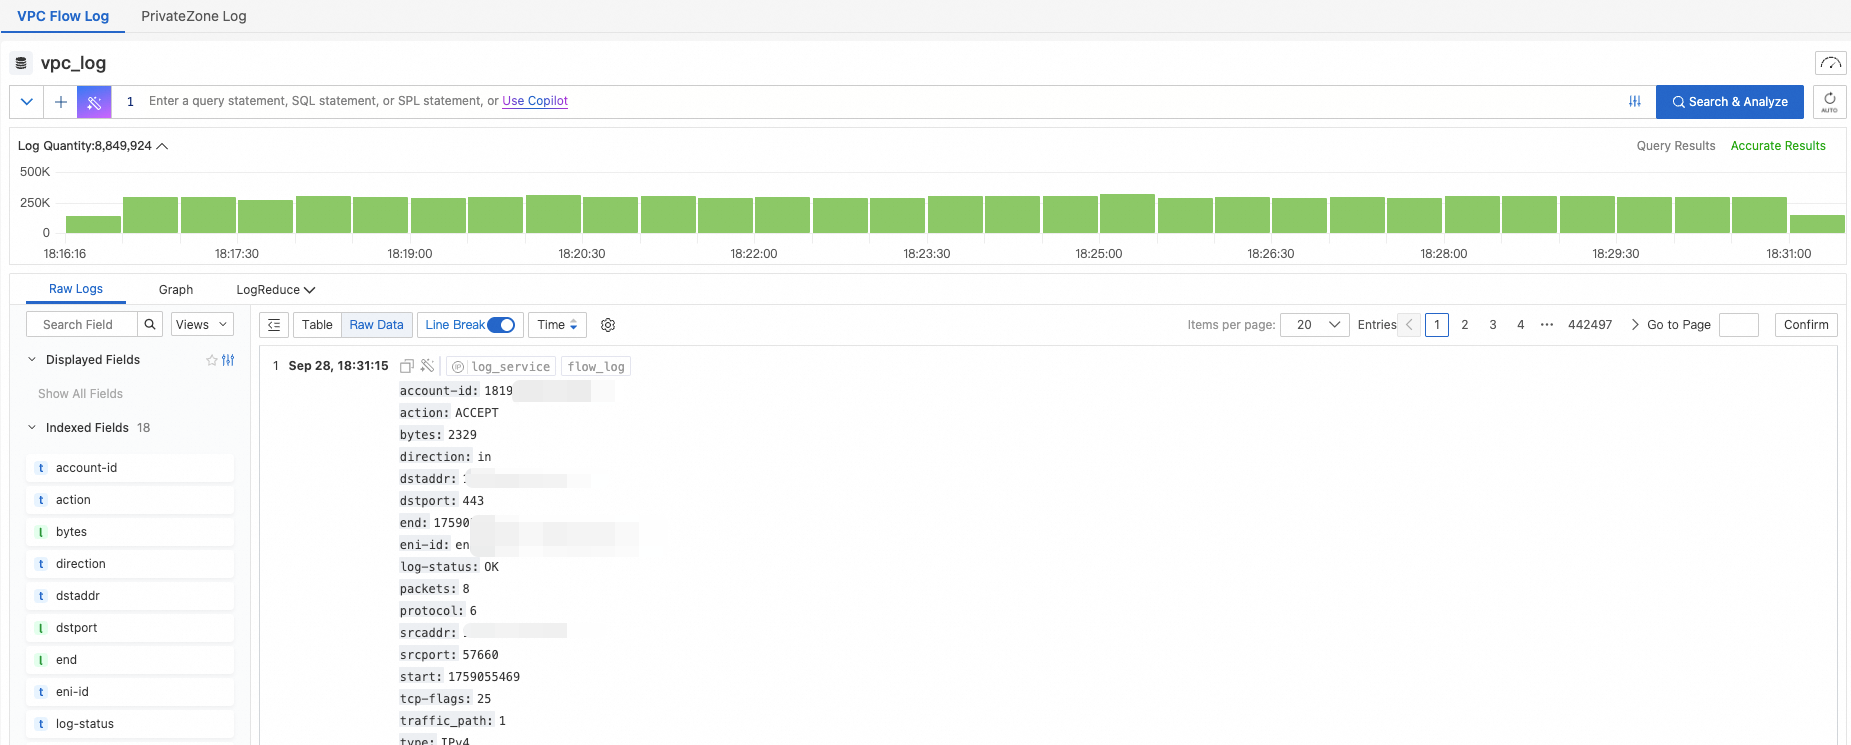The height and width of the screenshot is (745, 1851).
Task: Click Search & Analyze button
Action: tap(1730, 102)
